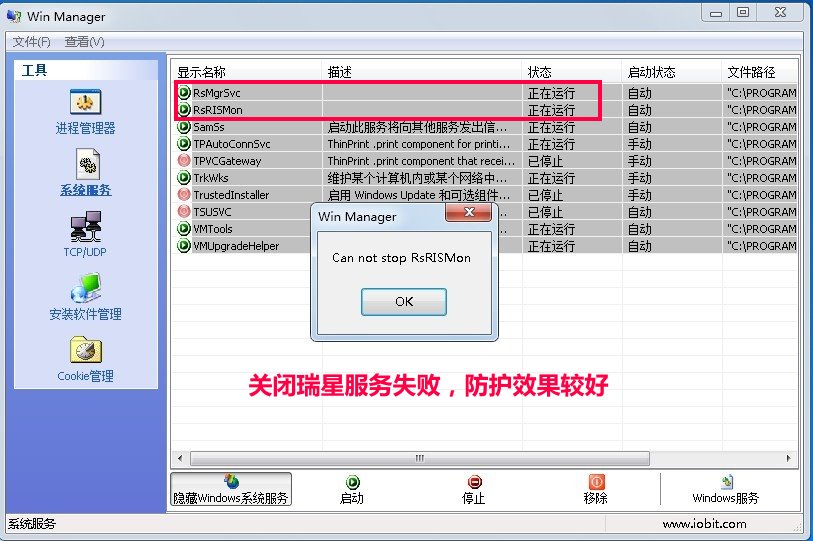The height and width of the screenshot is (541, 813).
Task: Click the red stopped icon beside TSUSVC
Action: (184, 212)
